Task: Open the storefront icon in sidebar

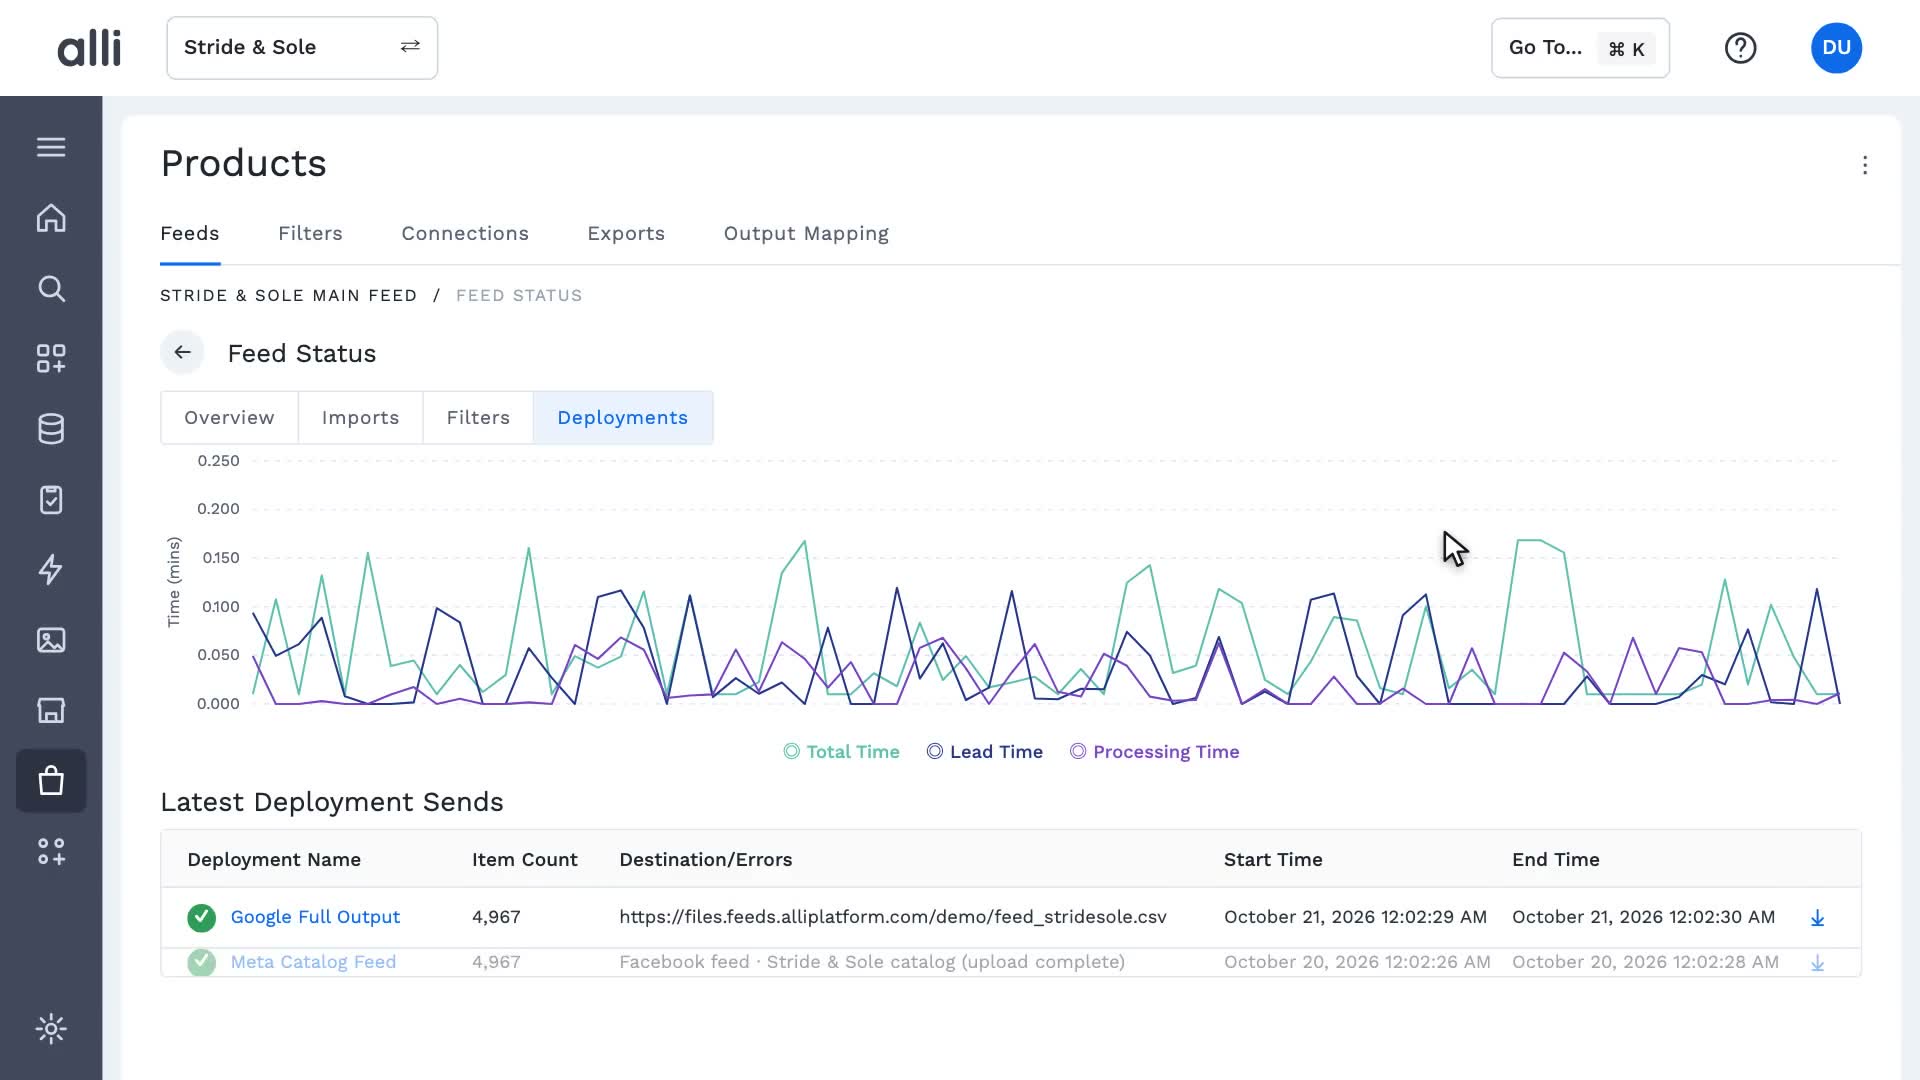Action: click(51, 710)
